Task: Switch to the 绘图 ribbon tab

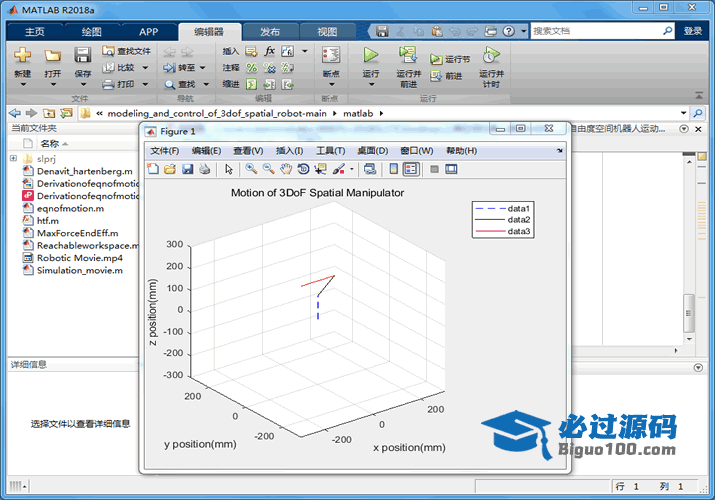Action: [x=92, y=31]
